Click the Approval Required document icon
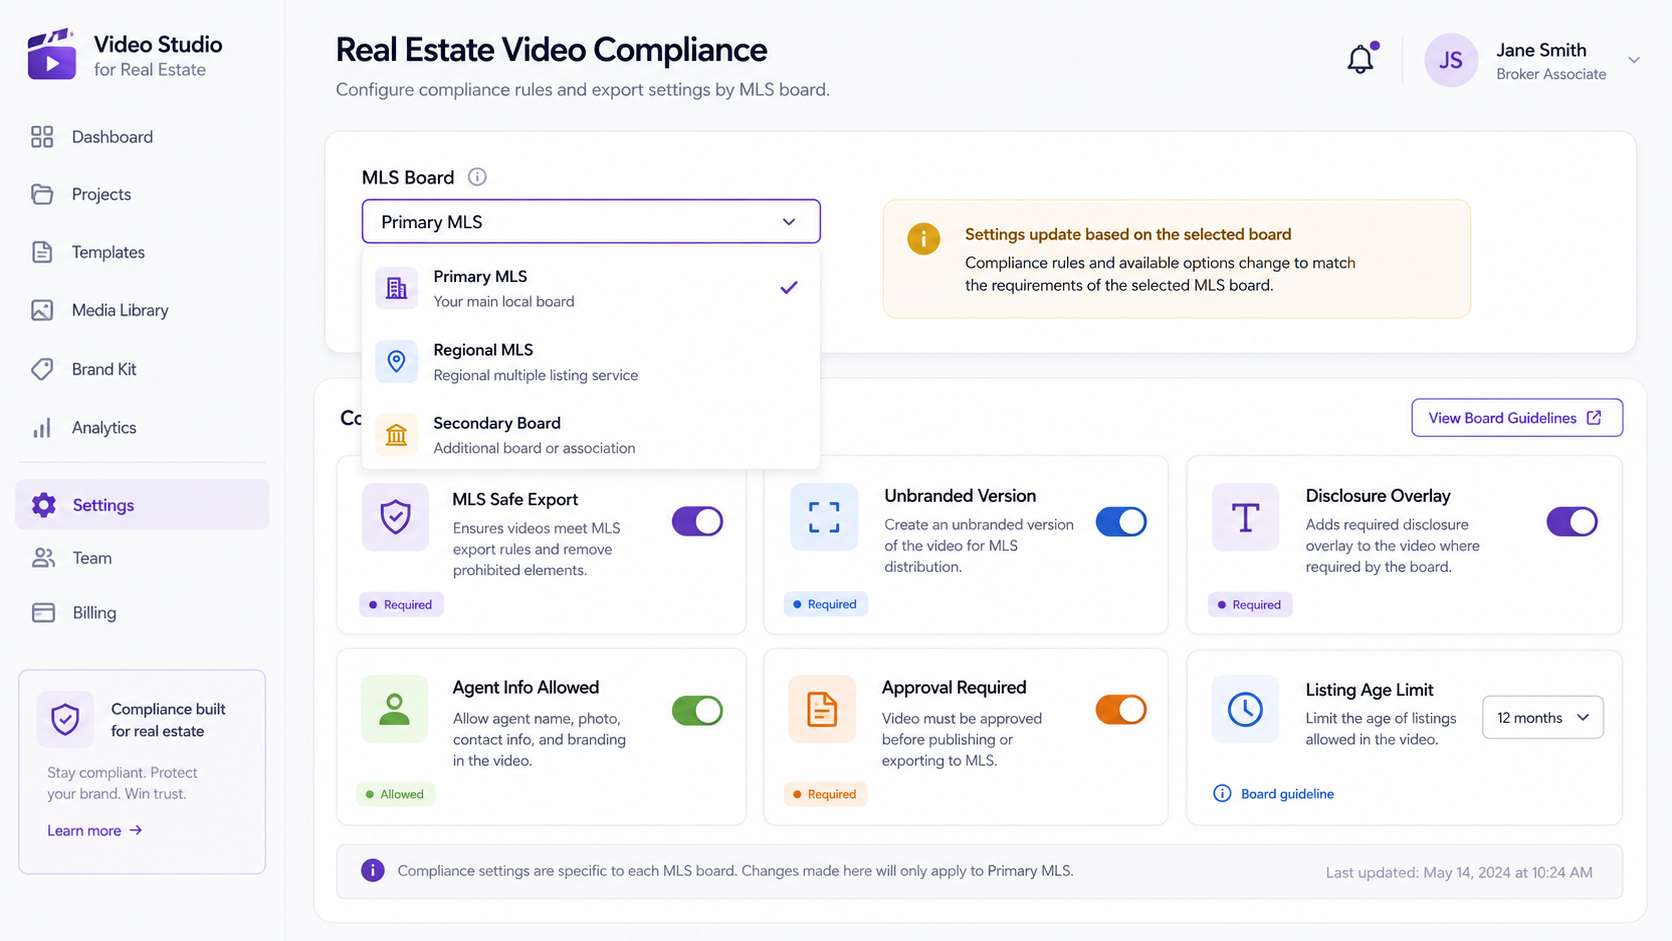Screen dimensions: 1672x941 click(x=822, y=709)
